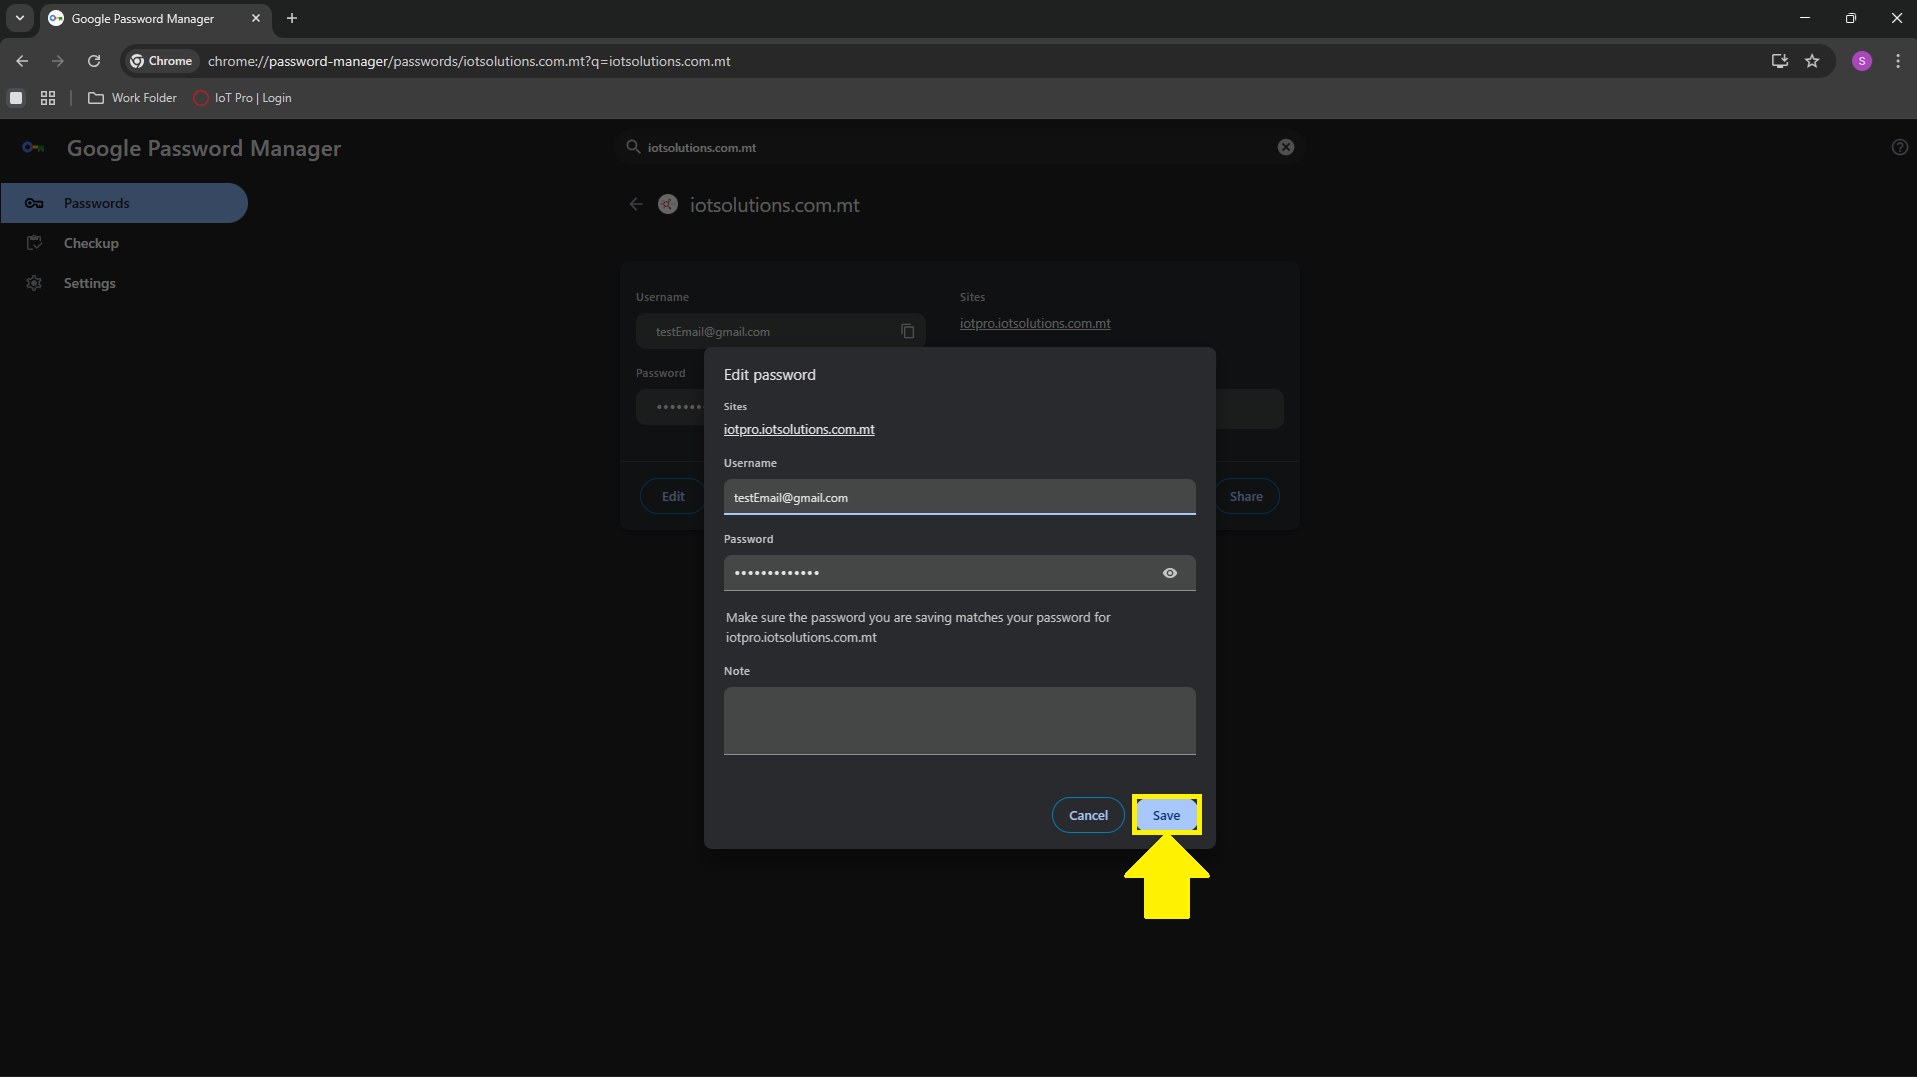Viewport: 1917px width, 1077px height.
Task: Cancel the Edit password dialog
Action: pyautogui.click(x=1088, y=815)
